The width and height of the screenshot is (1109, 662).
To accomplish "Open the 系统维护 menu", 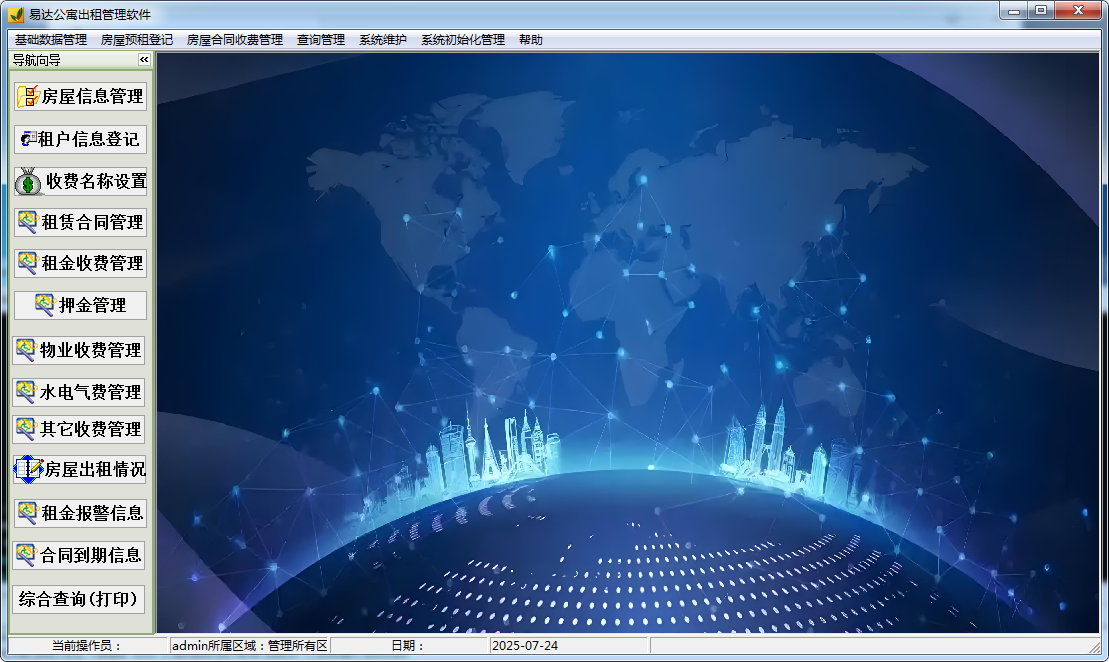I will click(x=383, y=40).
